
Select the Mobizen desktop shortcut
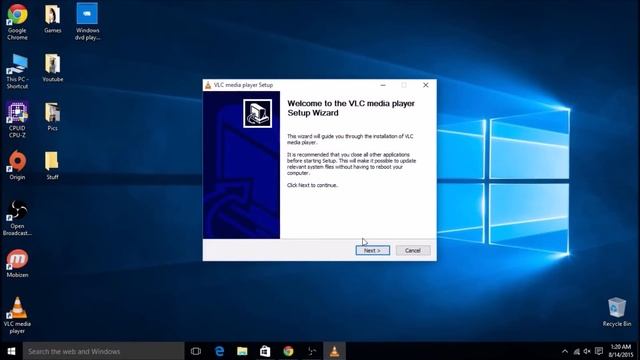click(17, 263)
